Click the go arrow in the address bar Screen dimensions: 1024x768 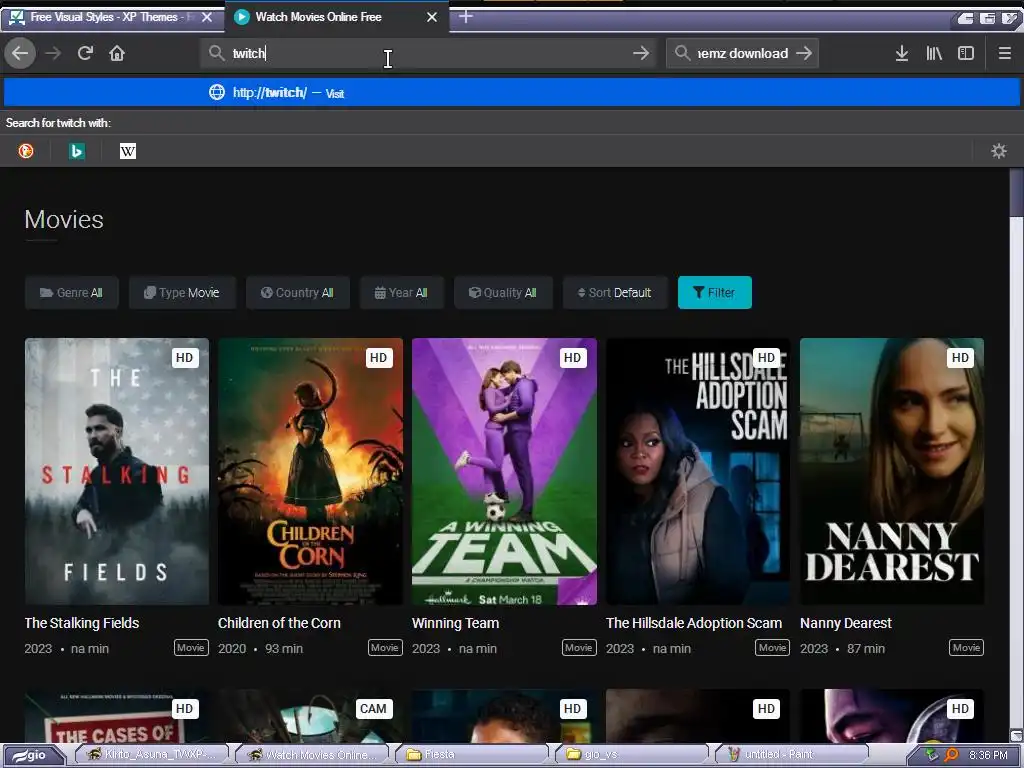click(x=641, y=53)
